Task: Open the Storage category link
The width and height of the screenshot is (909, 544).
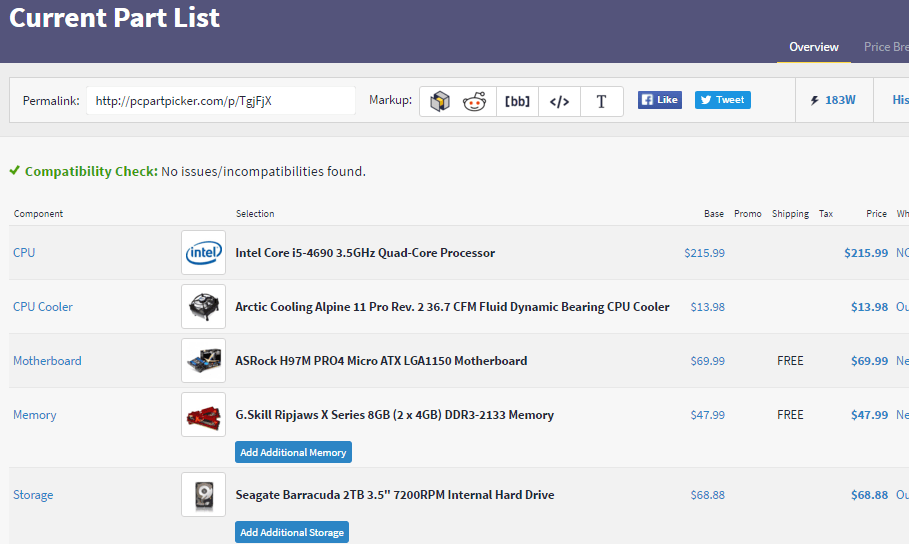Action: [x=33, y=495]
